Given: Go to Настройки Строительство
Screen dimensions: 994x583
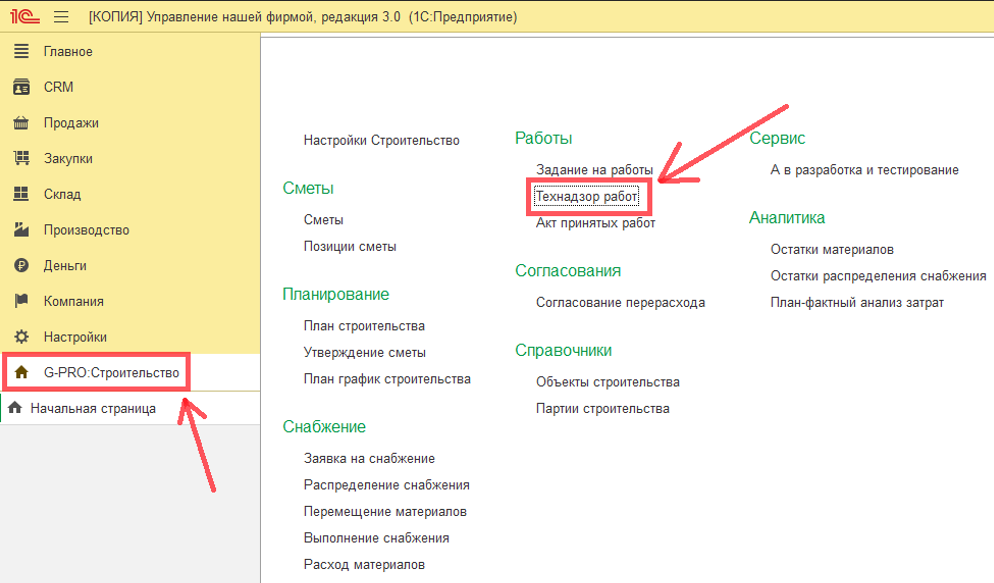Looking at the screenshot, I should 381,140.
